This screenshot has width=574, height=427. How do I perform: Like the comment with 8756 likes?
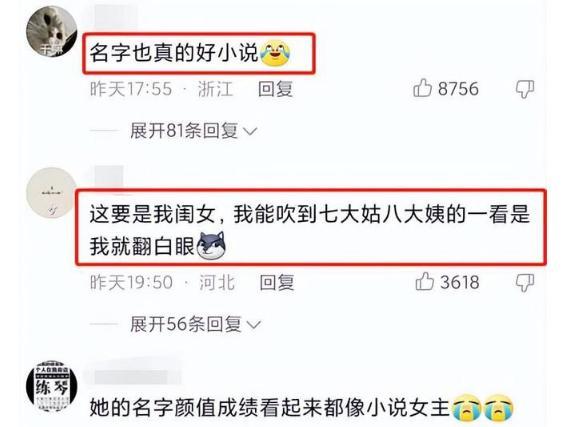coord(422,88)
